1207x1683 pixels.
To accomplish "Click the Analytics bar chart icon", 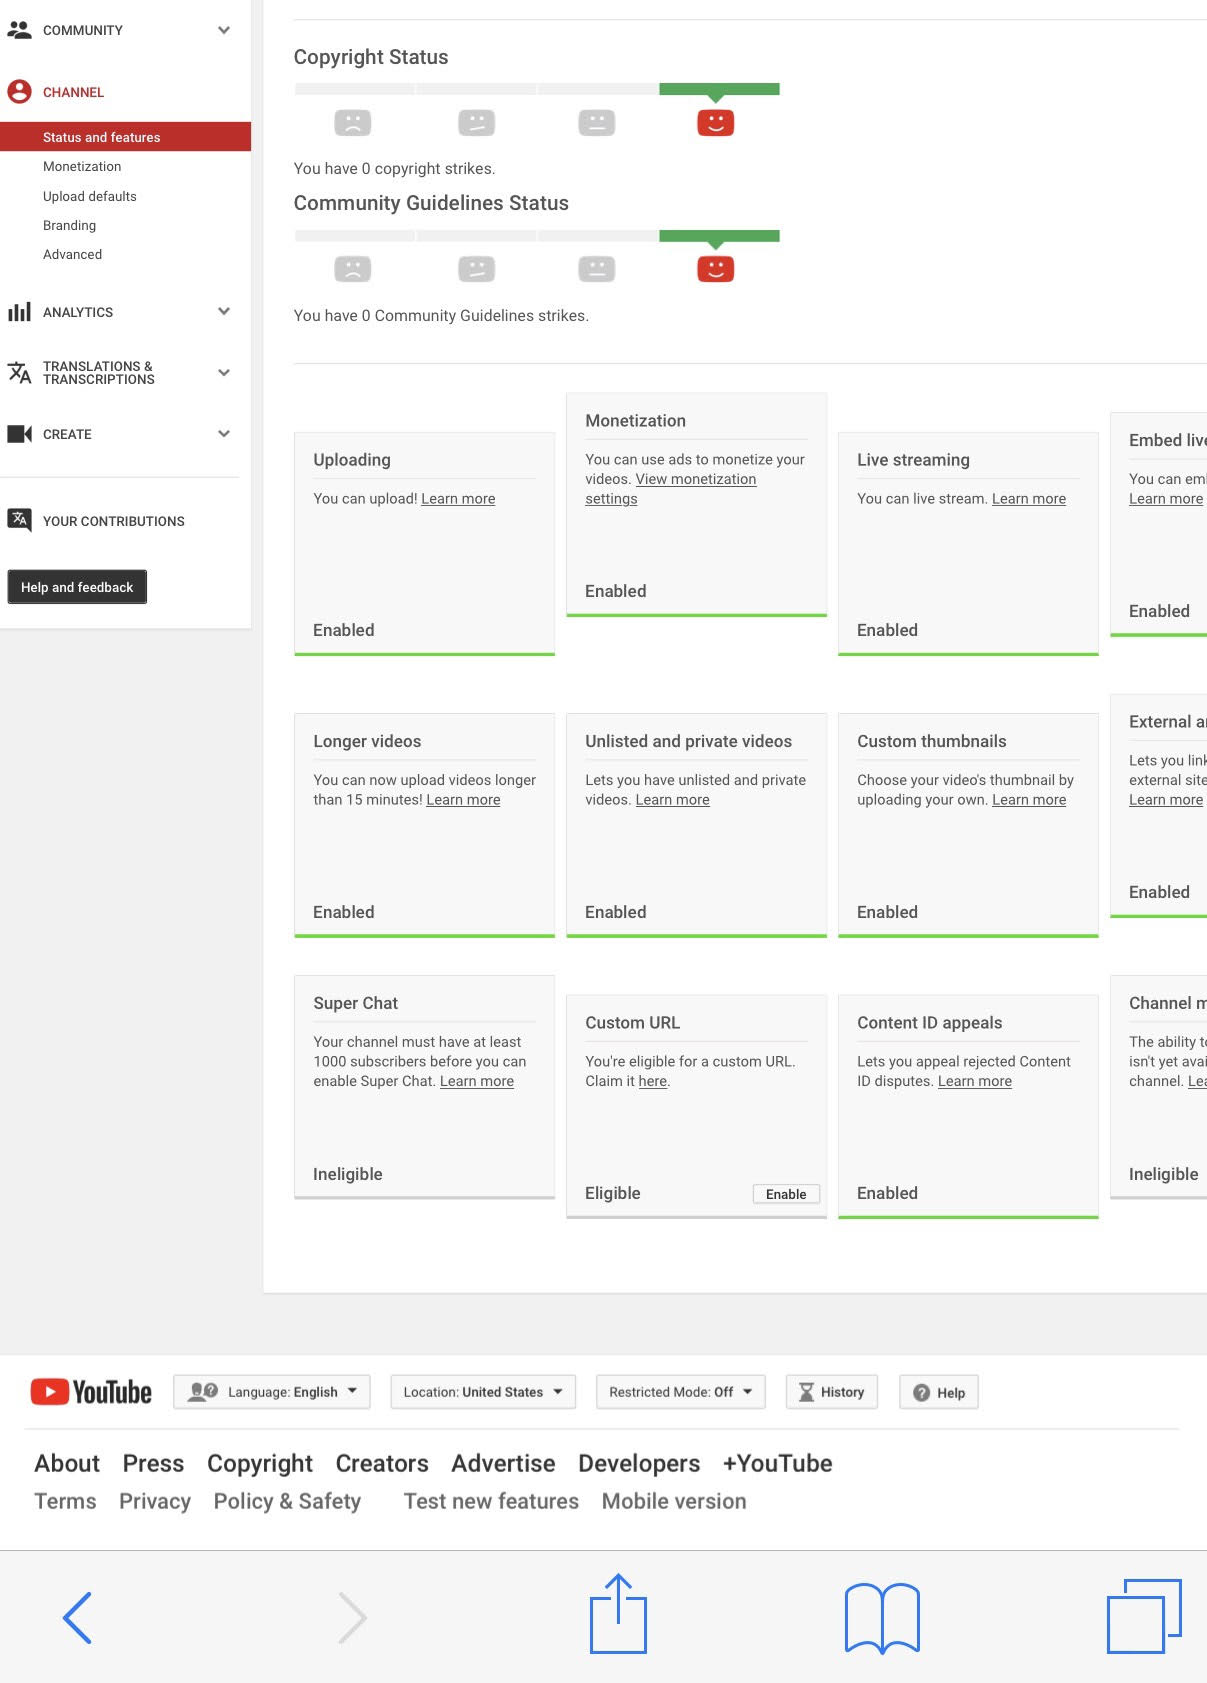I will click(19, 312).
